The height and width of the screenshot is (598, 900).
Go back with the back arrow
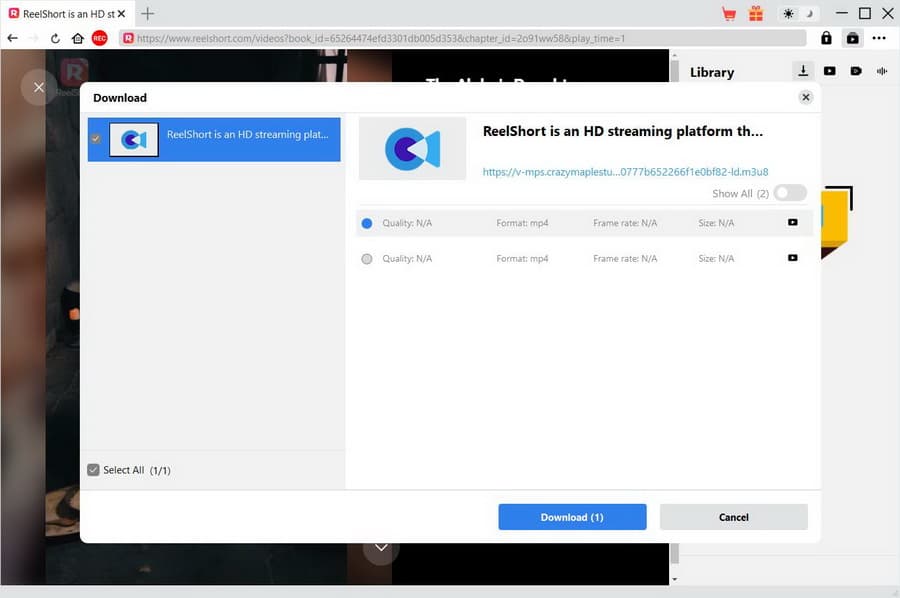tap(13, 38)
